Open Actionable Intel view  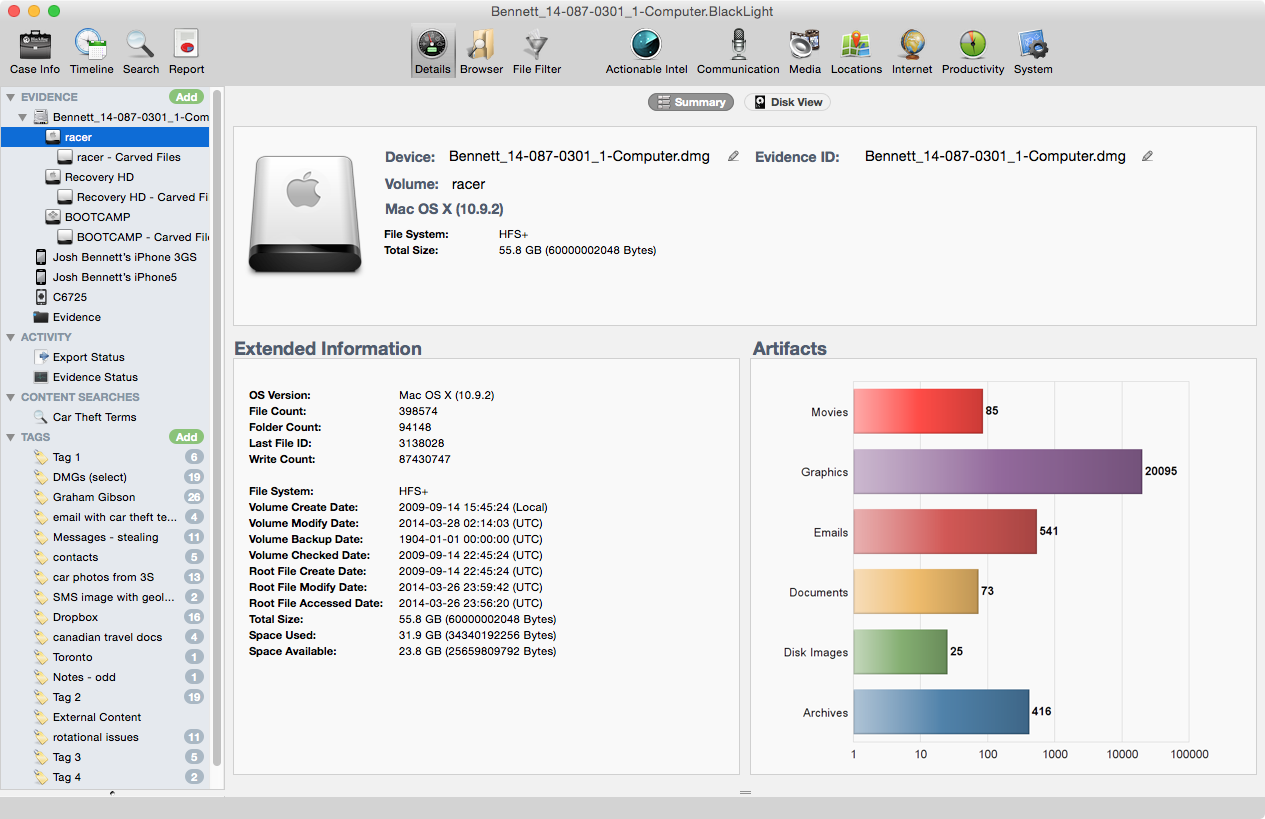(x=646, y=45)
